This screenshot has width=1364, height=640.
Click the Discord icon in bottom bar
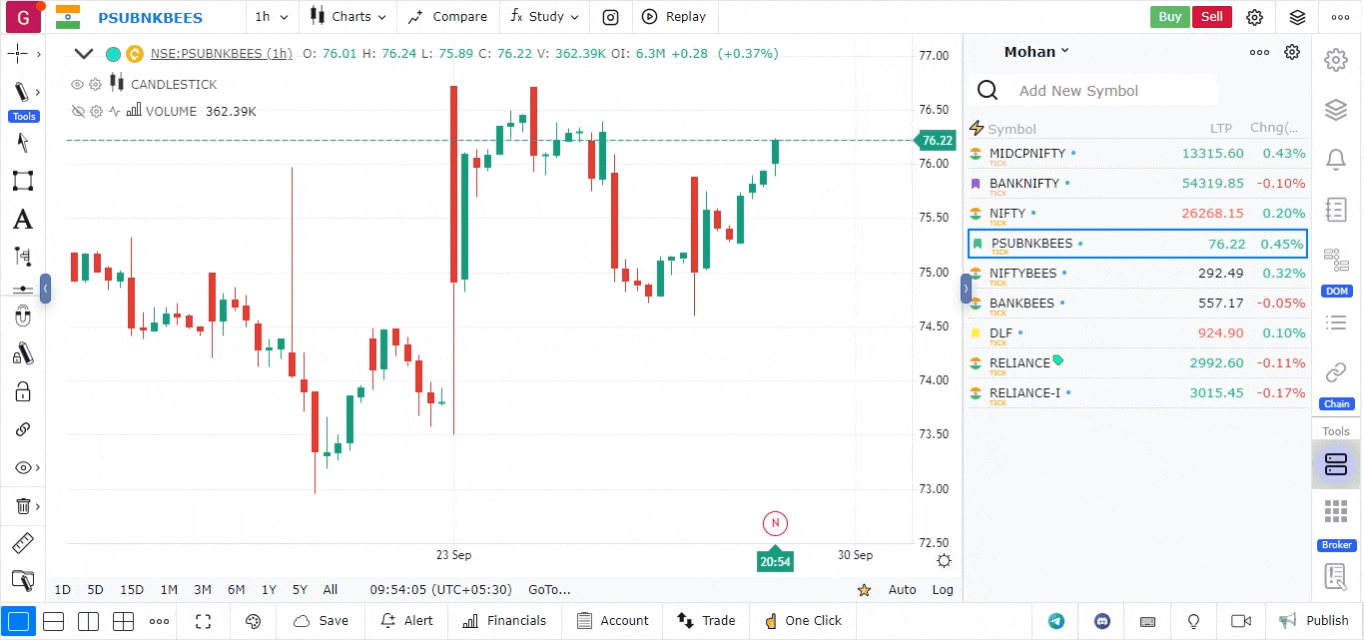pos(1102,621)
